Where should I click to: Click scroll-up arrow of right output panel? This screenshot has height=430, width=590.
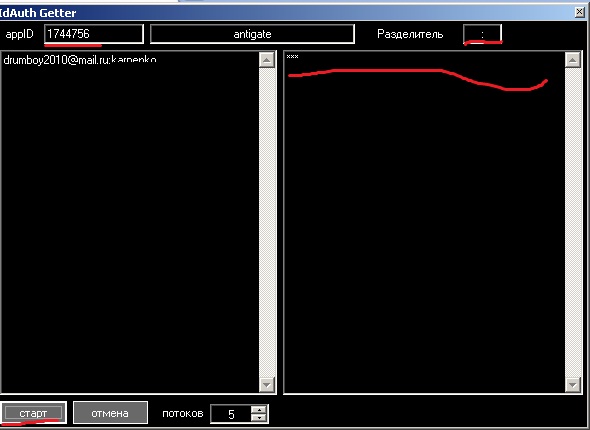coord(573,60)
